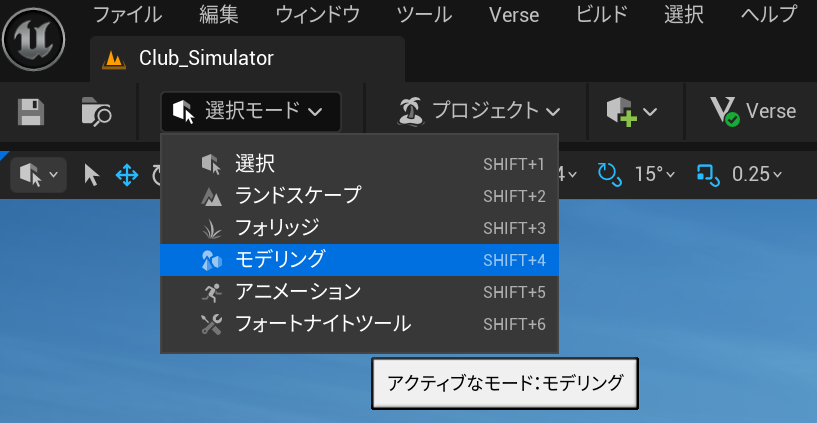Toggle rotation snap icon beside 15°

click(x=609, y=174)
